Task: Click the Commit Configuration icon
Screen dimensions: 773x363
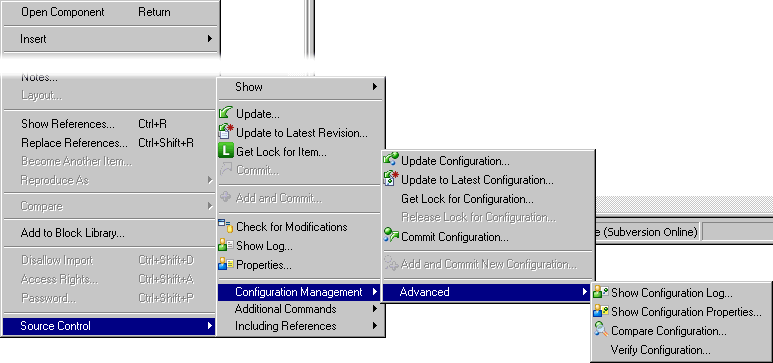Action: coord(391,236)
